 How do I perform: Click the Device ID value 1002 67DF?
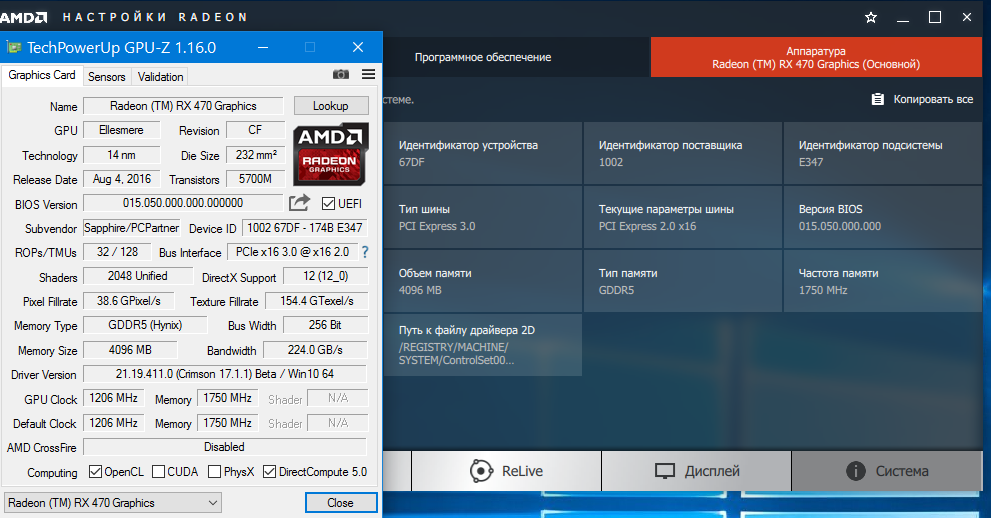[x=305, y=227]
